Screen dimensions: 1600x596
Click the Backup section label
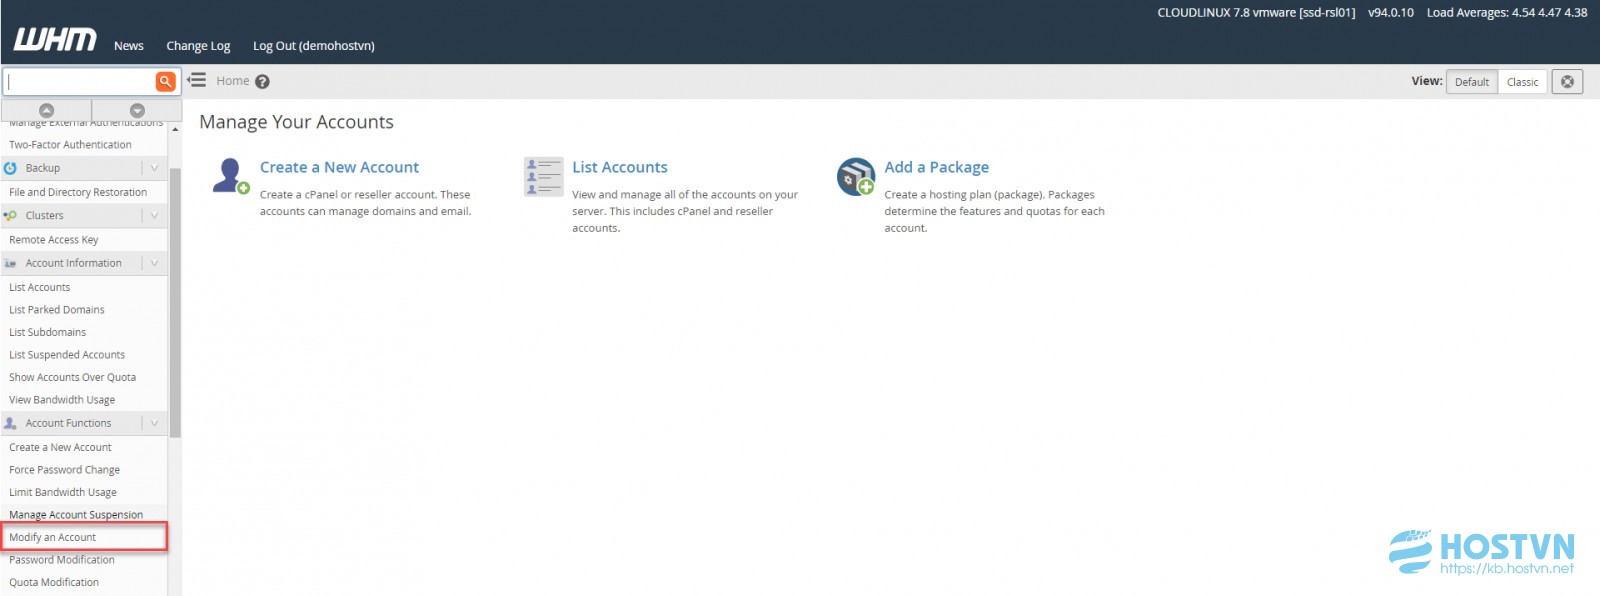click(43, 168)
